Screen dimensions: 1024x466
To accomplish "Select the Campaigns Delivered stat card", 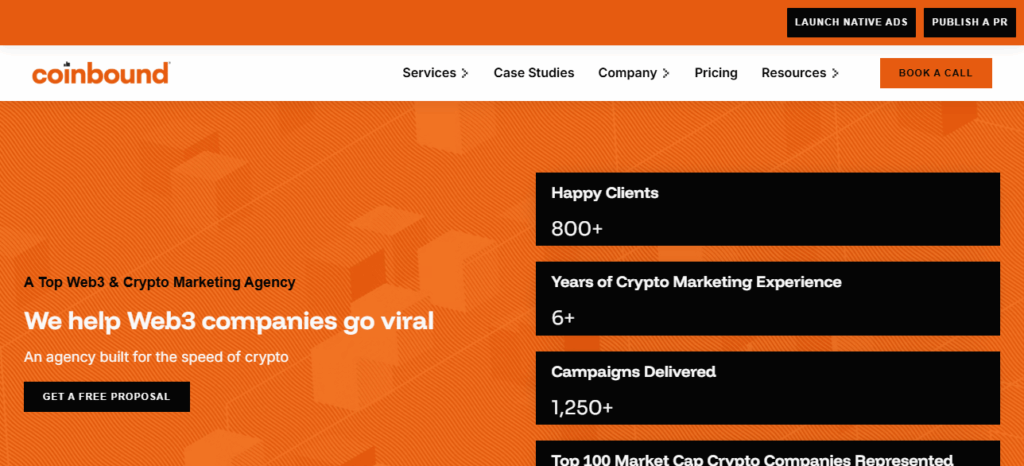I will pos(767,388).
